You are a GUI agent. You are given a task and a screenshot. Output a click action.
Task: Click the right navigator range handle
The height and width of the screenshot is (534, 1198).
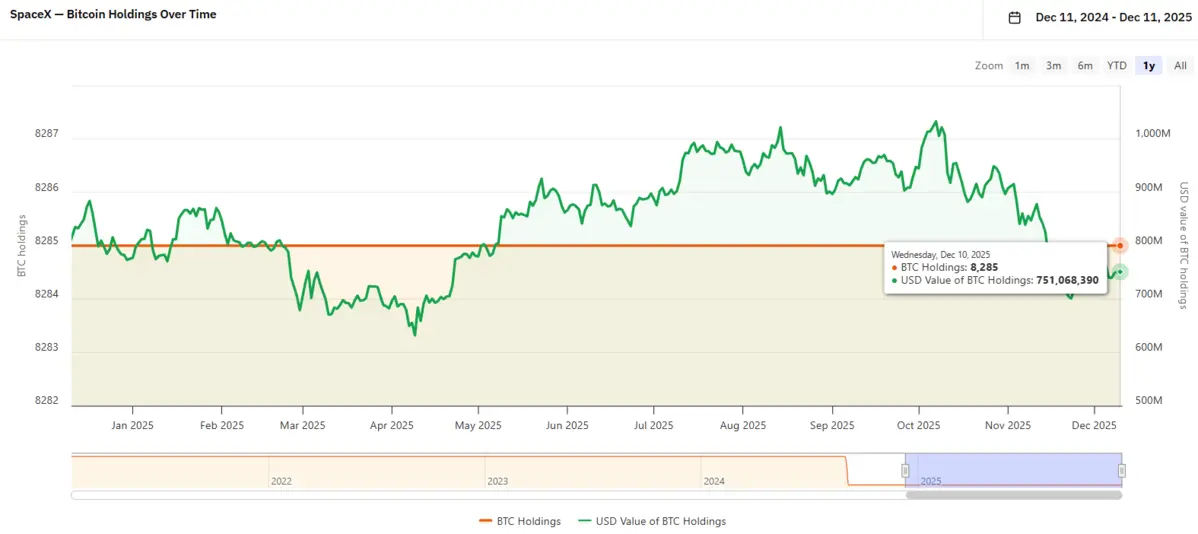pos(1122,470)
